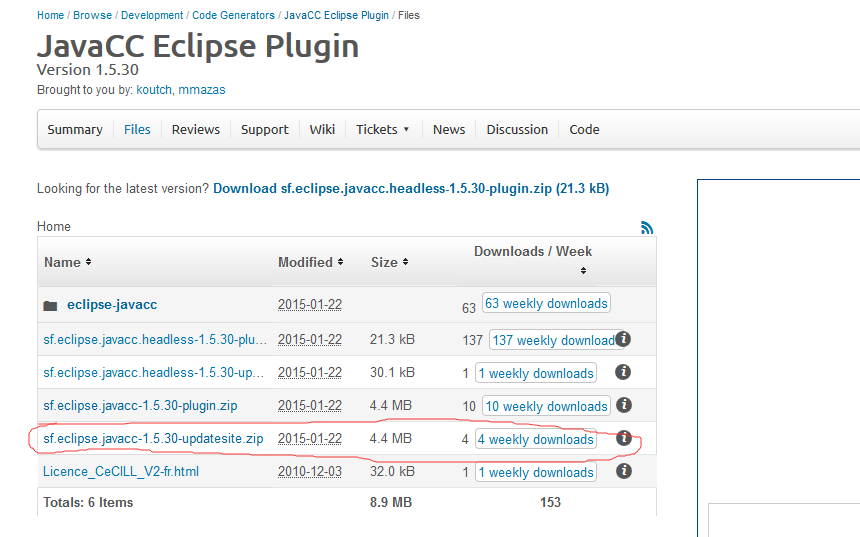Click 1 weekly downloads for headless-1.5.30-up...
Image resolution: width=860 pixels, height=537 pixels.
(x=536, y=373)
